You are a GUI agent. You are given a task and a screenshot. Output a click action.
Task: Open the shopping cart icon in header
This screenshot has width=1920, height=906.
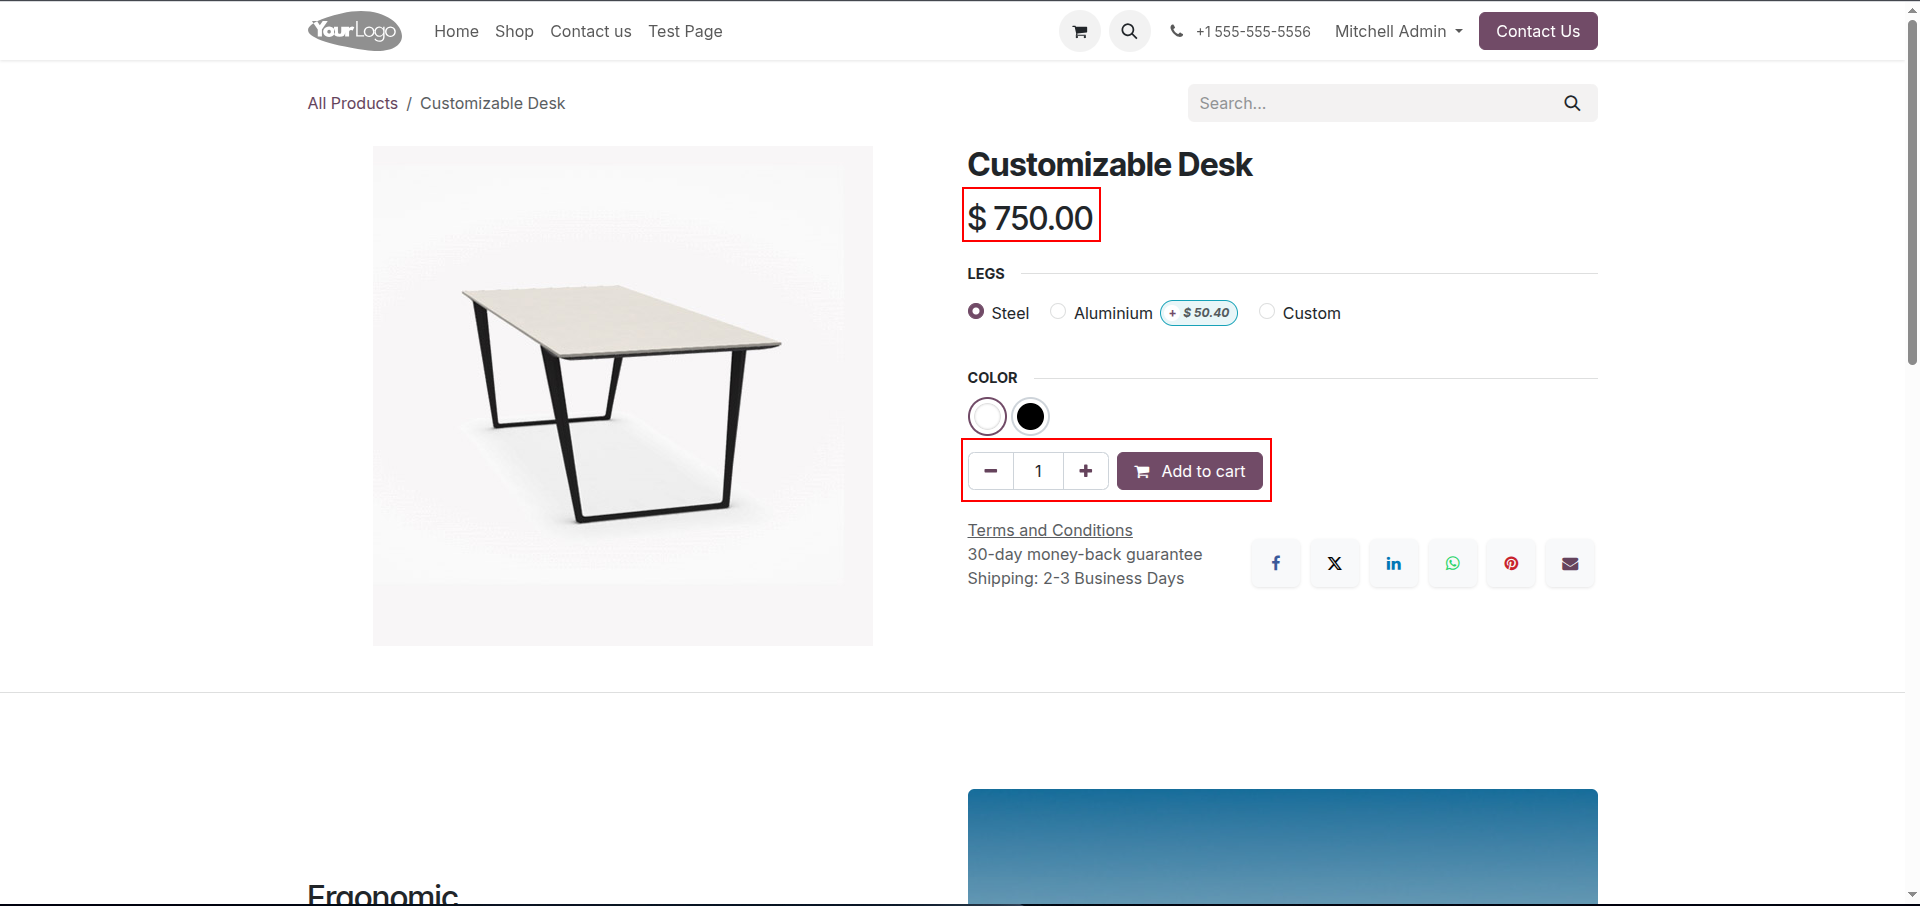click(x=1080, y=31)
